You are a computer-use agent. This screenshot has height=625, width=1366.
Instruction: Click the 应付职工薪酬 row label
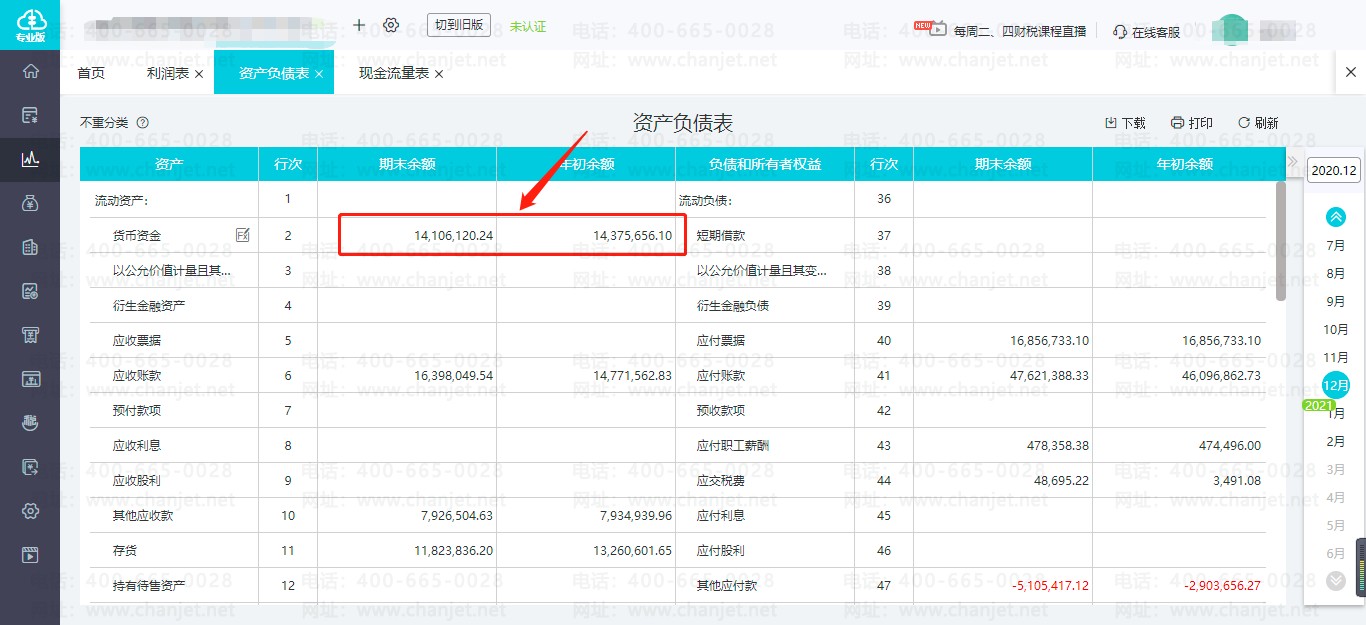(733, 445)
